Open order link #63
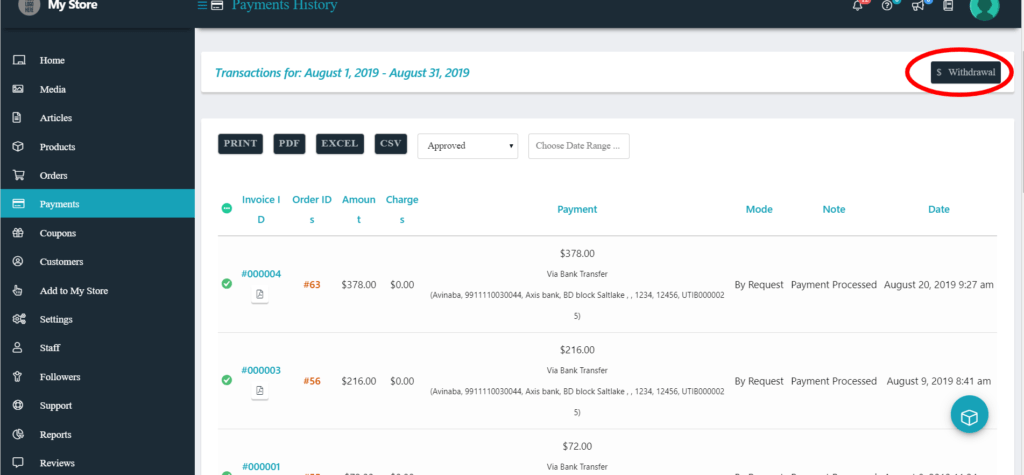The width and height of the screenshot is (1024, 475). click(312, 284)
